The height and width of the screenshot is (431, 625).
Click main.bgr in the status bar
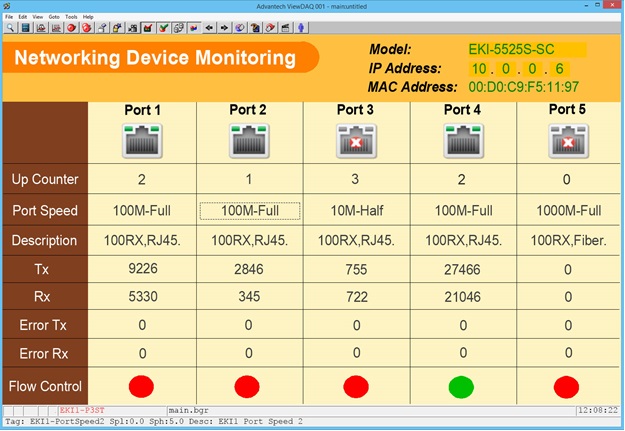point(188,410)
